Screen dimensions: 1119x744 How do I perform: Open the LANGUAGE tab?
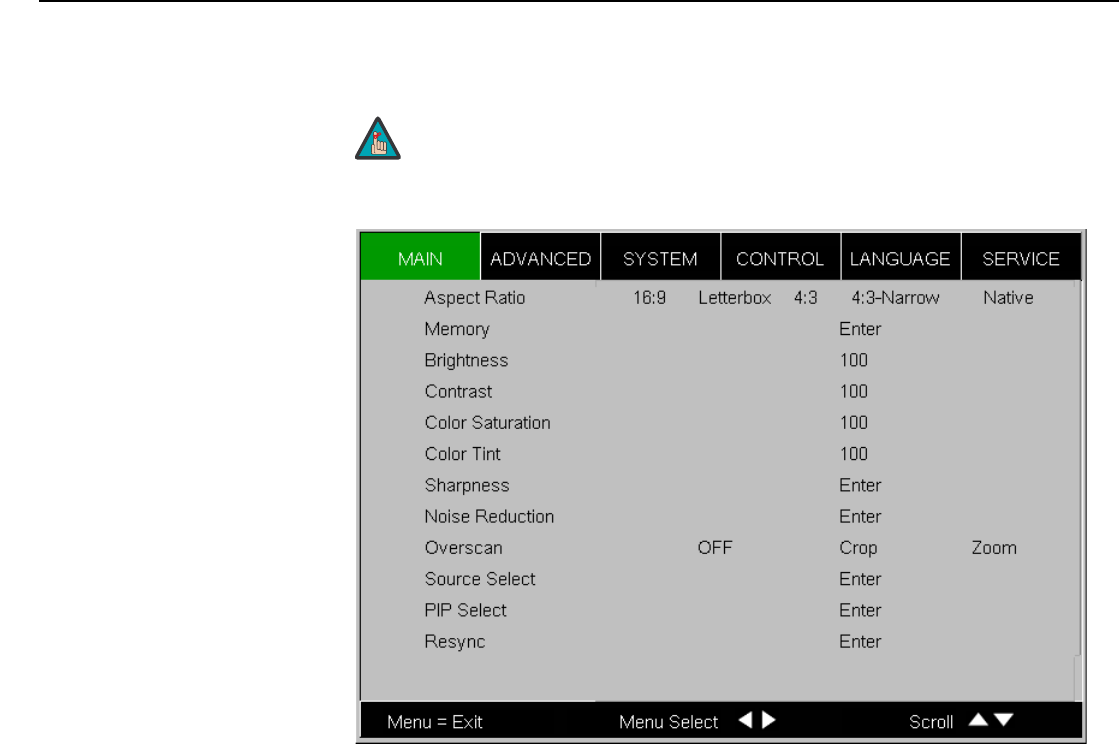point(900,256)
